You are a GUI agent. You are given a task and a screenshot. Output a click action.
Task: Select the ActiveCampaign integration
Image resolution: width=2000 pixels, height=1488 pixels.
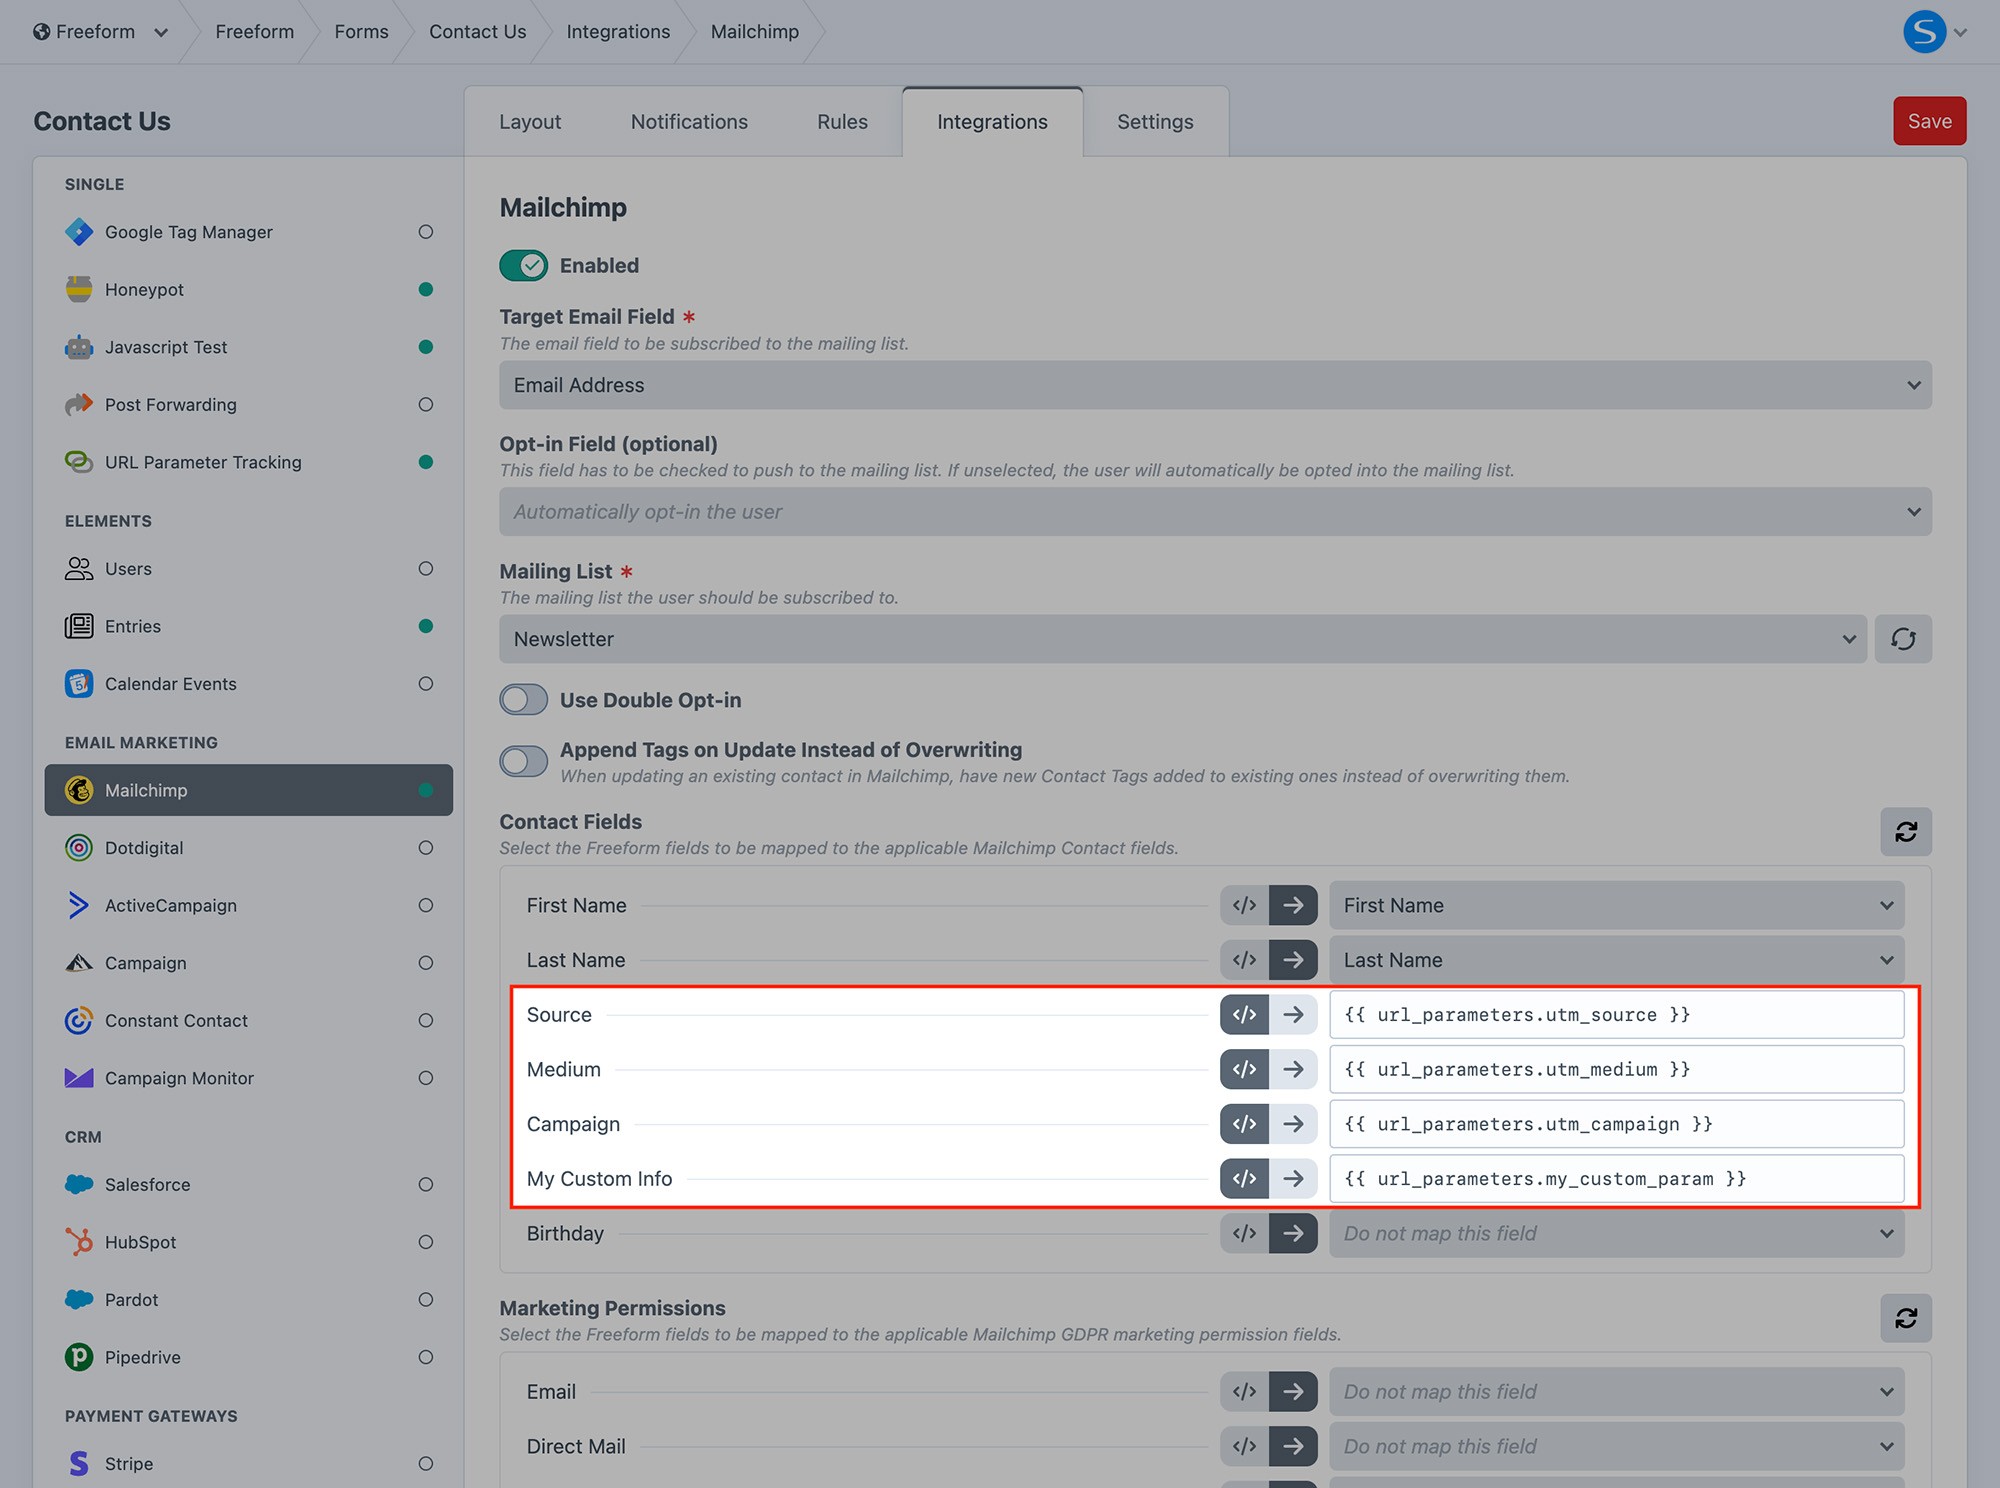(248, 906)
